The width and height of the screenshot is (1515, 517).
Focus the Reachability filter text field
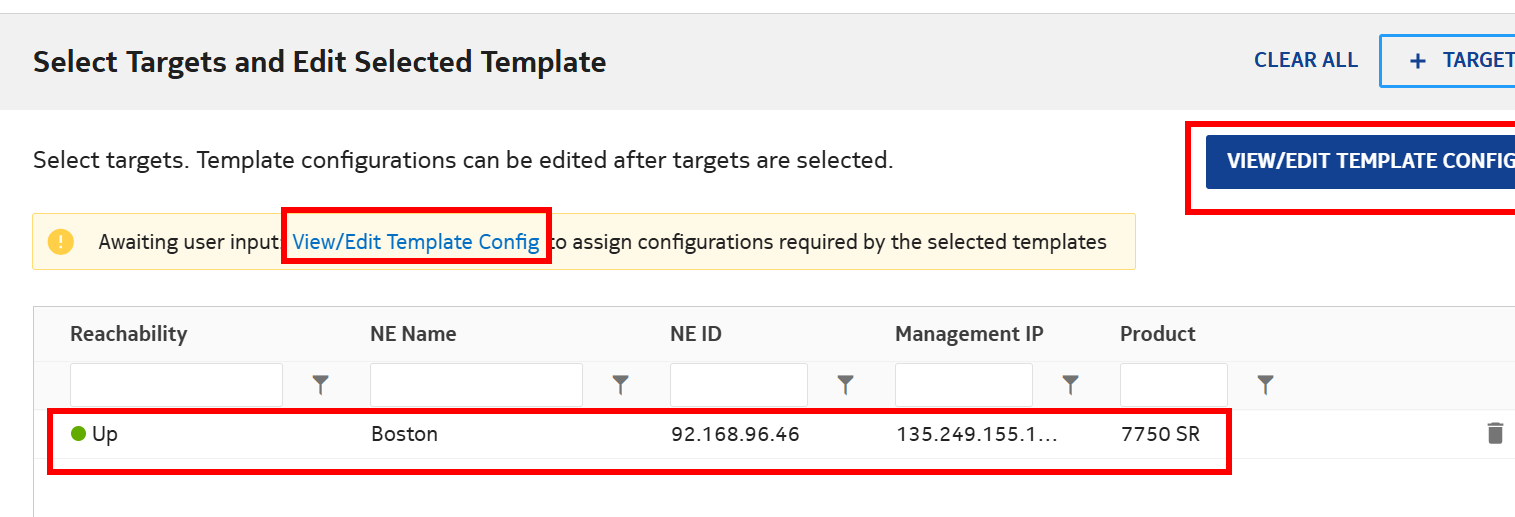point(176,385)
